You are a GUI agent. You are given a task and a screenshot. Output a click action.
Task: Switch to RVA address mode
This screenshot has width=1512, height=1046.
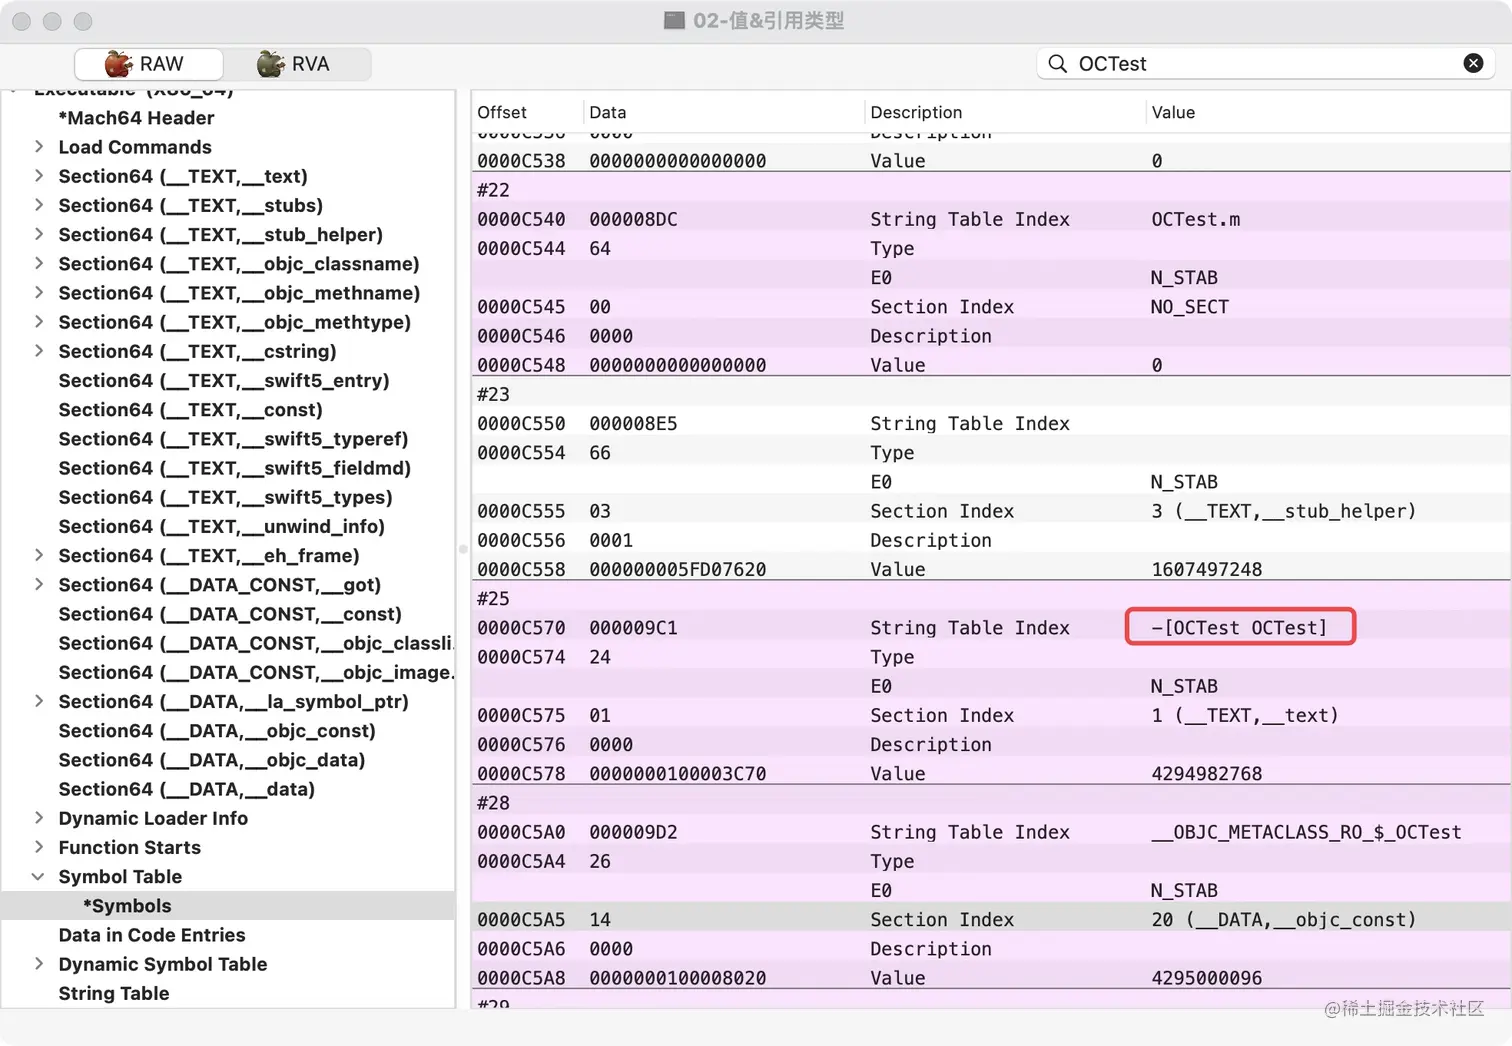pyautogui.click(x=296, y=64)
